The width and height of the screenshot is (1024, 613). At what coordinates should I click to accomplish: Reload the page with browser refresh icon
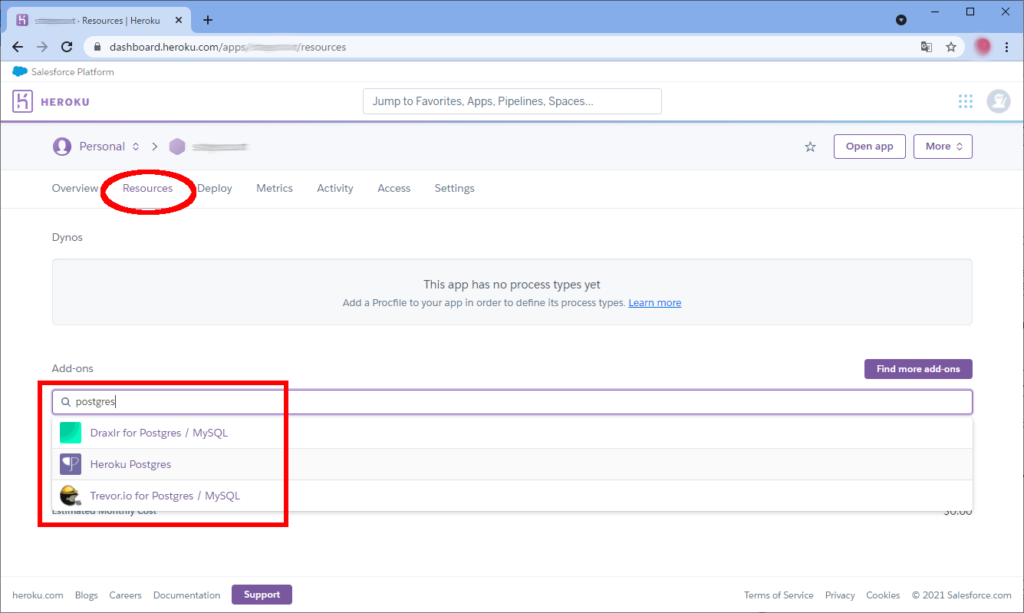click(67, 47)
